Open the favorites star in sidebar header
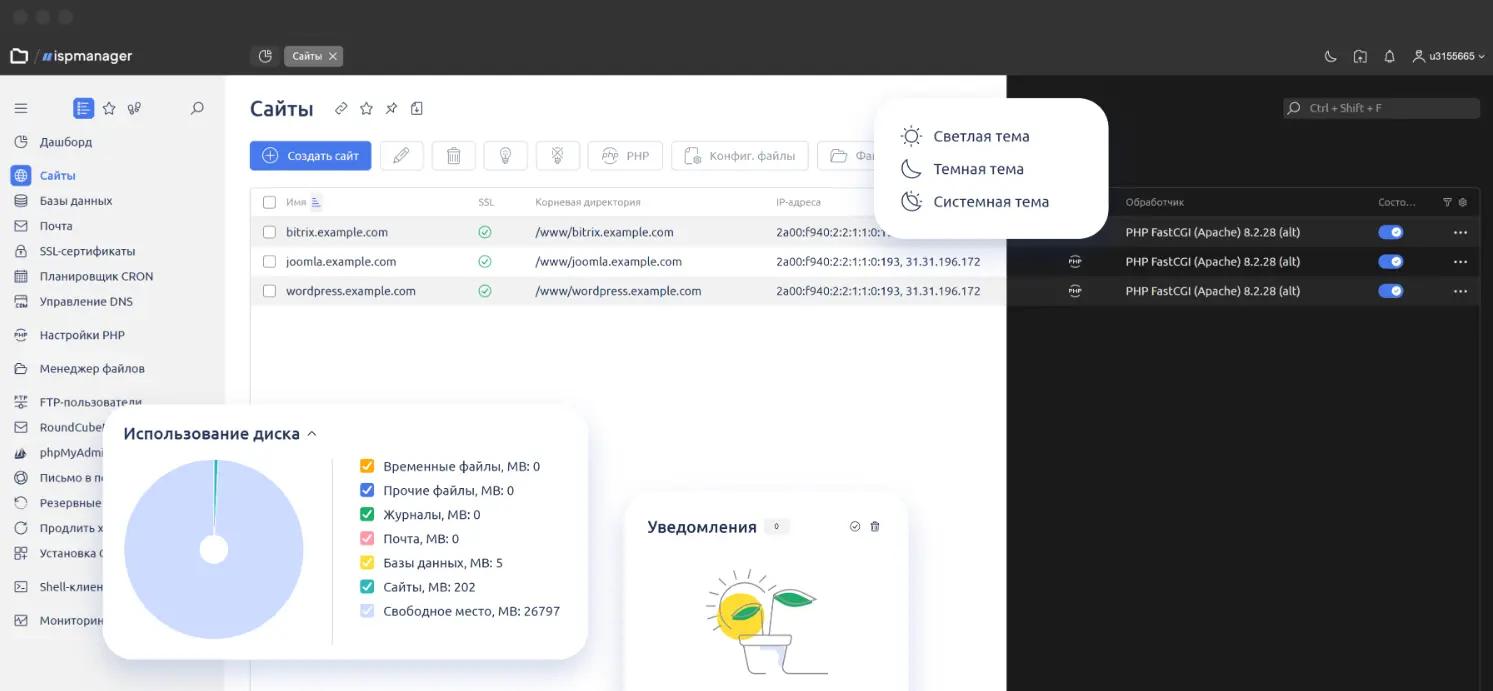Viewport: 1493px width, 691px height. (x=109, y=108)
